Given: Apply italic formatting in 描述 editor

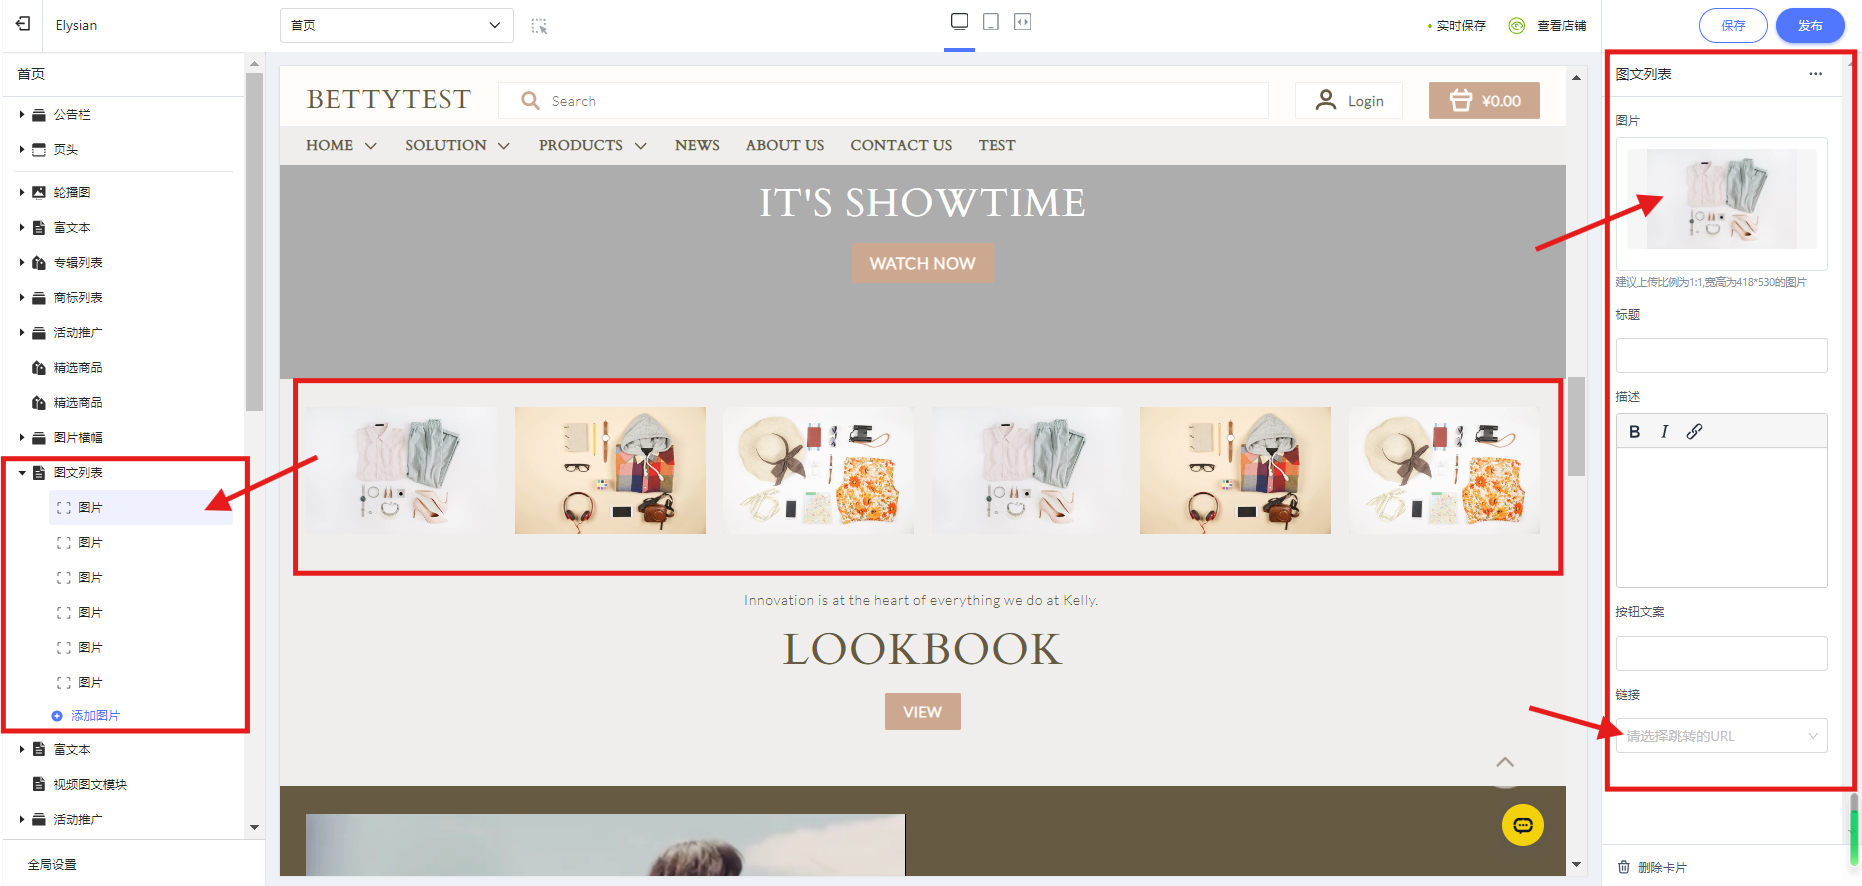Looking at the screenshot, I should pos(1664,432).
